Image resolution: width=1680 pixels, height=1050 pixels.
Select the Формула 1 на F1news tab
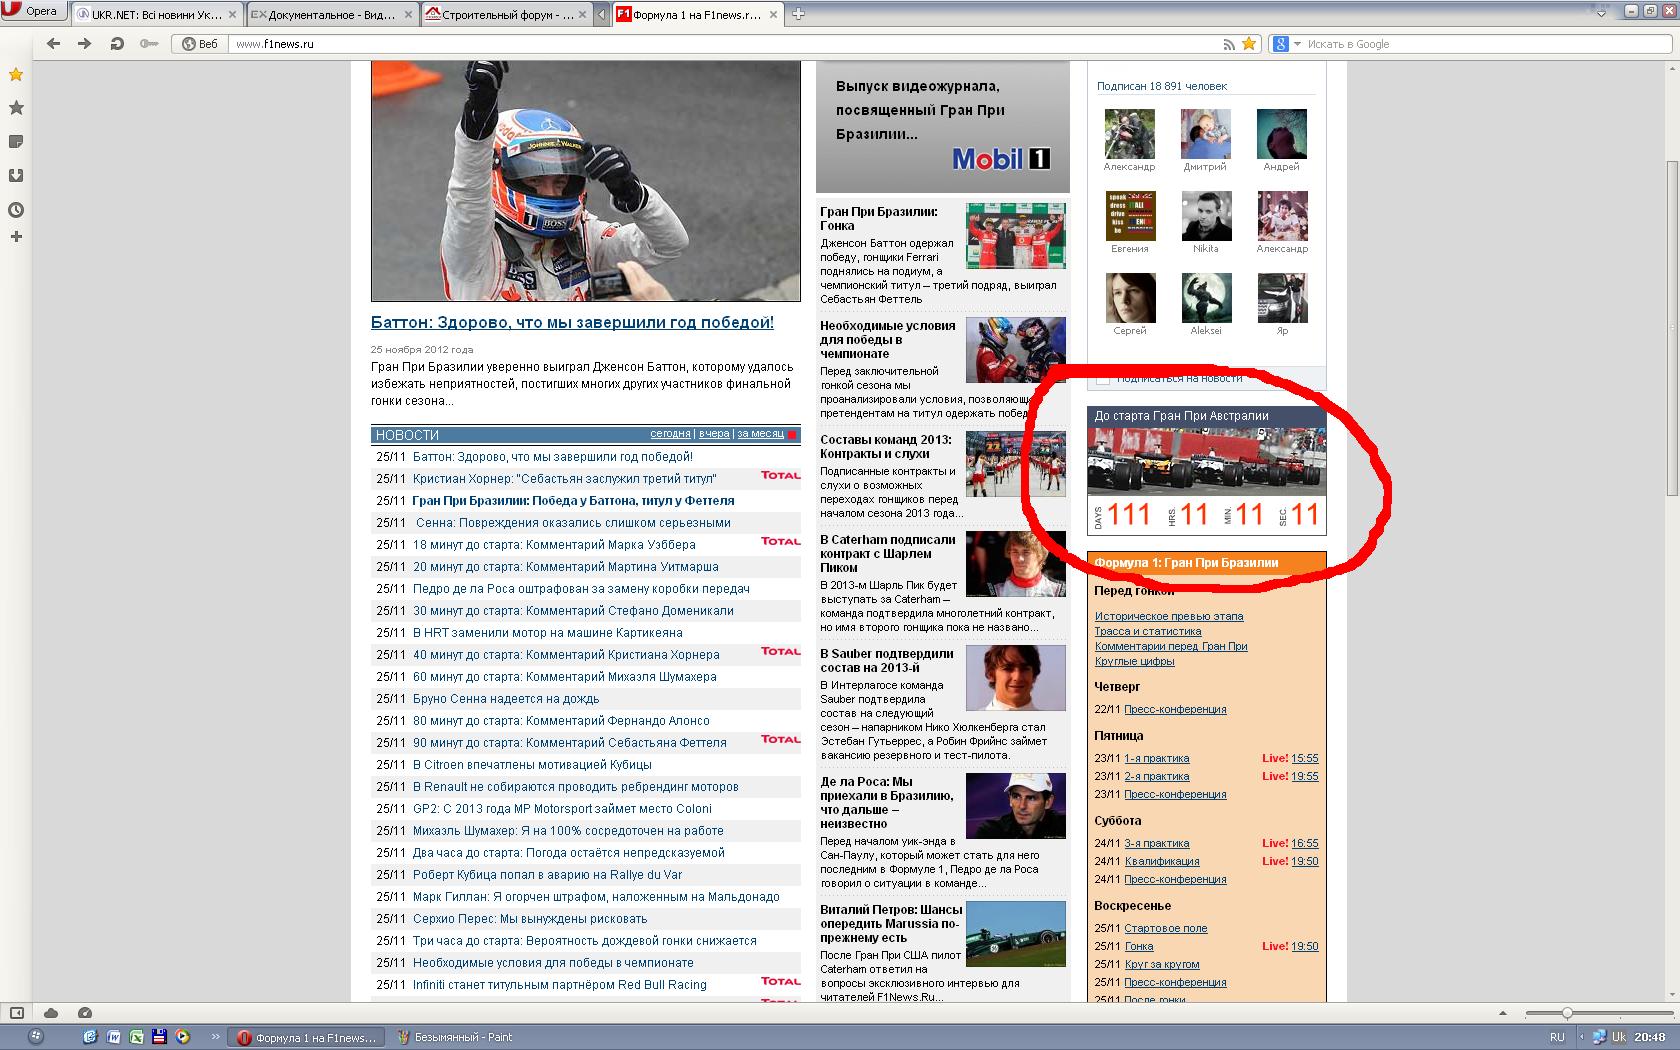pos(698,15)
